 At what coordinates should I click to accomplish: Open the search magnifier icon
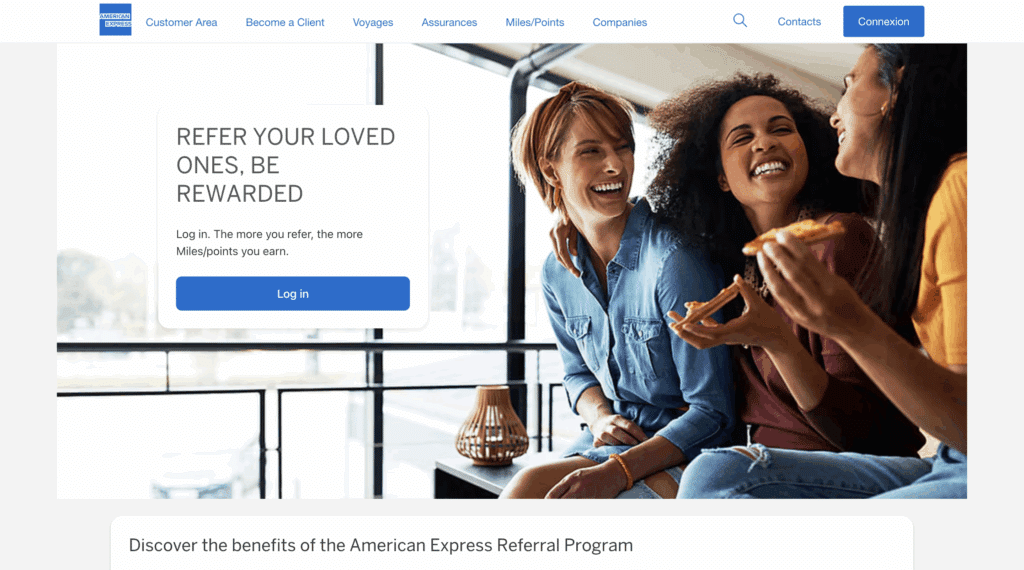click(x=740, y=20)
